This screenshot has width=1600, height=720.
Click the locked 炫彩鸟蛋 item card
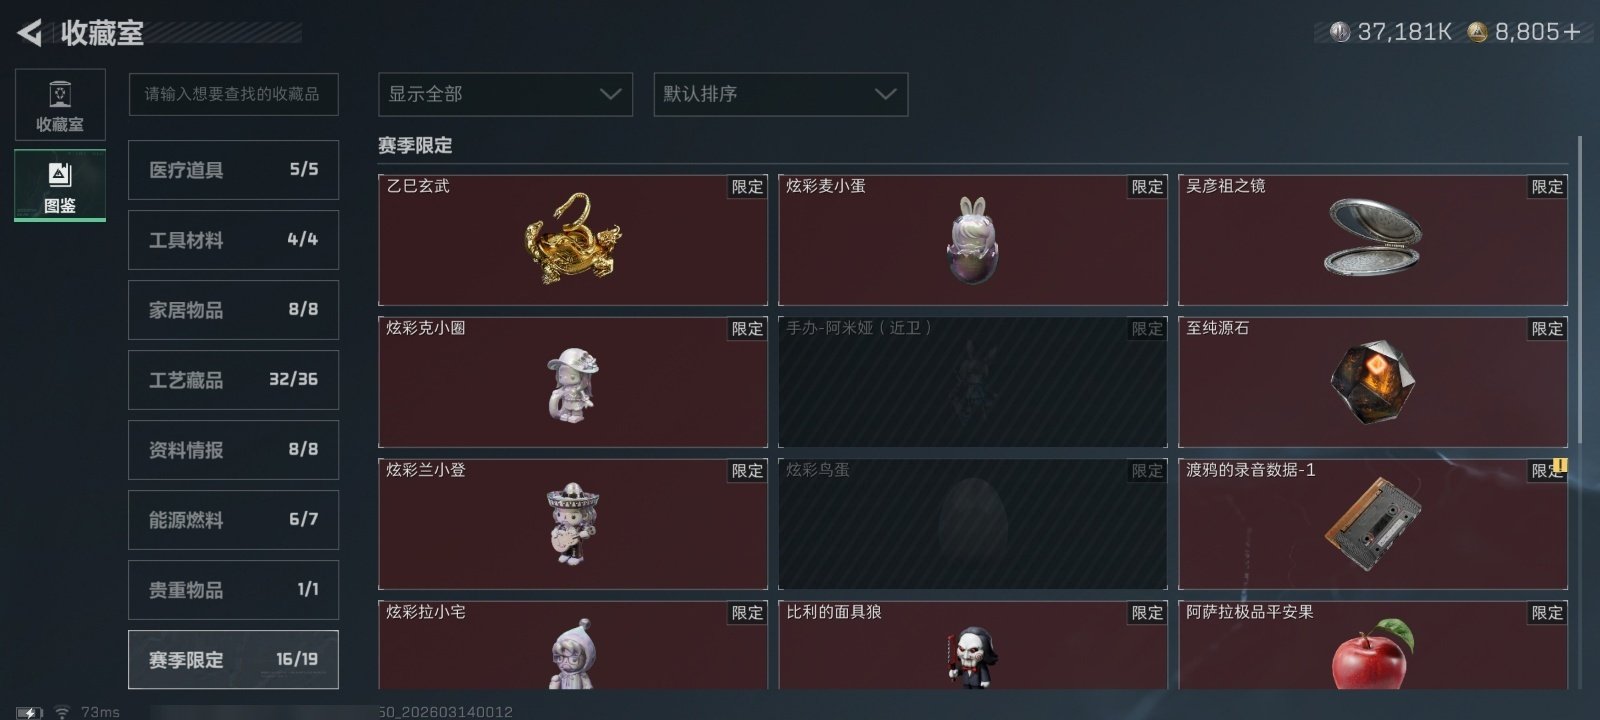(x=973, y=524)
